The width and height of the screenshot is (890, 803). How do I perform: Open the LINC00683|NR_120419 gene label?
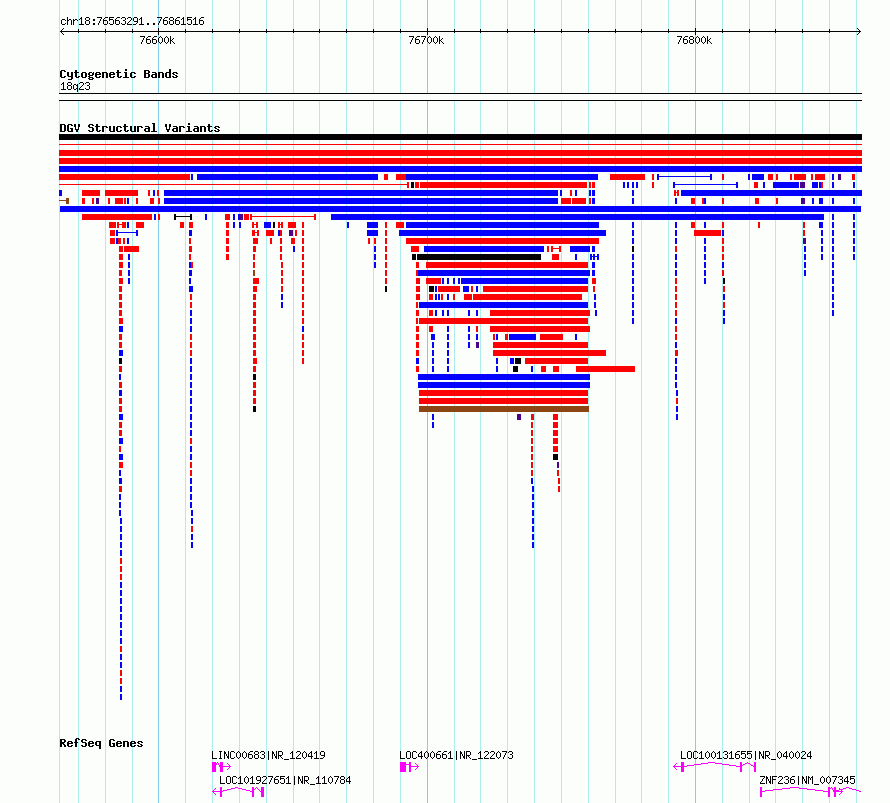coord(268,755)
